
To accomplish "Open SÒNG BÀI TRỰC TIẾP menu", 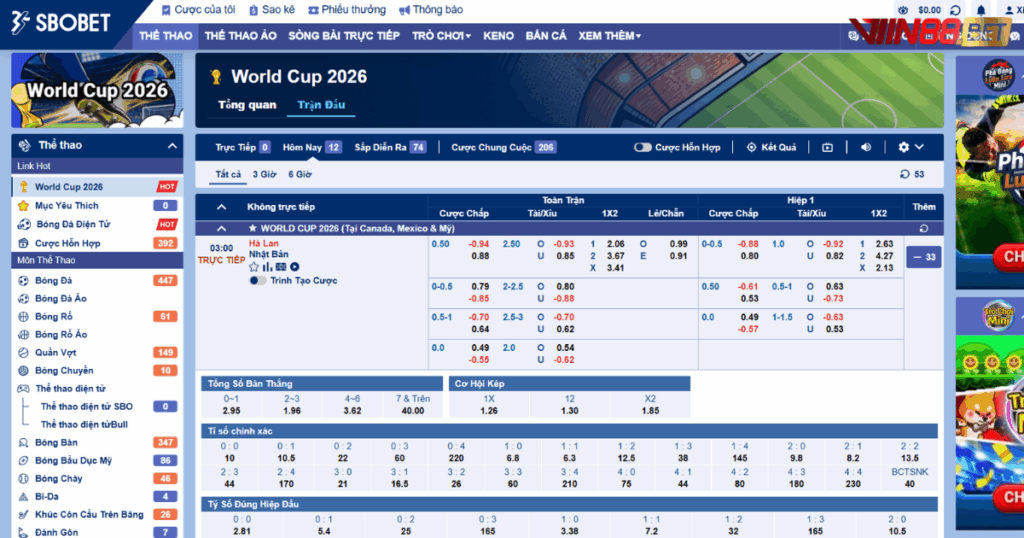I will coord(344,36).
